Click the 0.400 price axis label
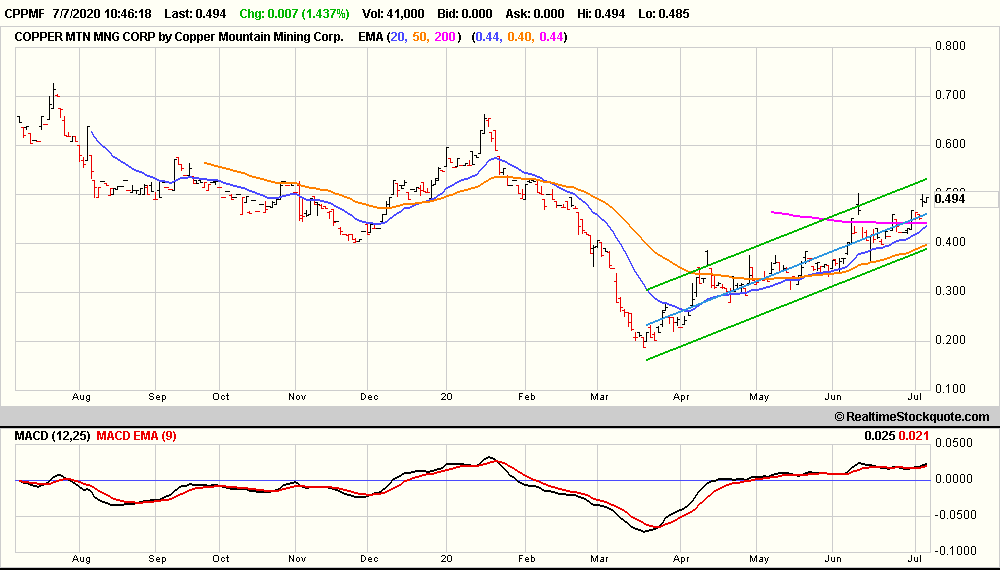The image size is (1000, 570). tap(950, 242)
